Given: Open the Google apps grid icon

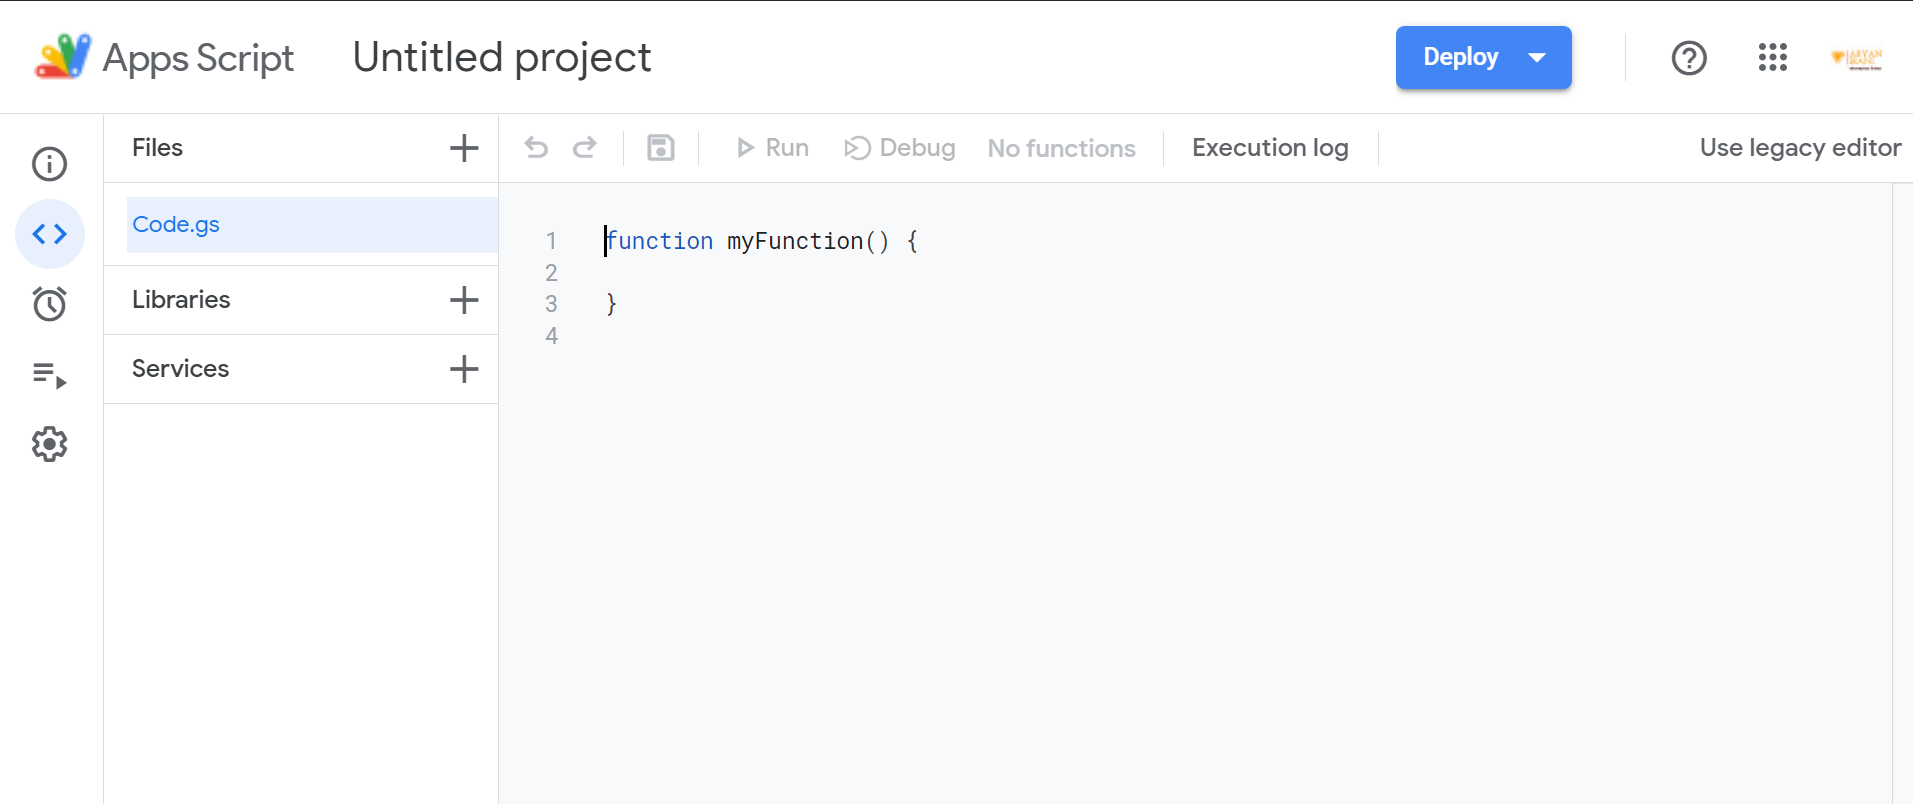Looking at the screenshot, I should click(x=1772, y=58).
